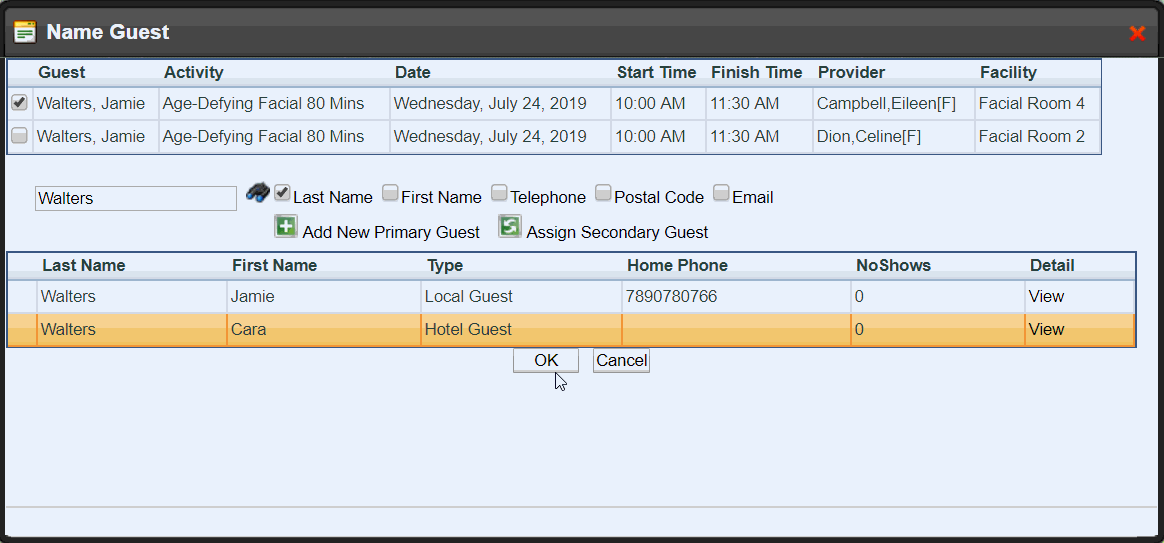Screen dimensions: 1164x543
Task: Click the Last Name column header
Action: 83,265
